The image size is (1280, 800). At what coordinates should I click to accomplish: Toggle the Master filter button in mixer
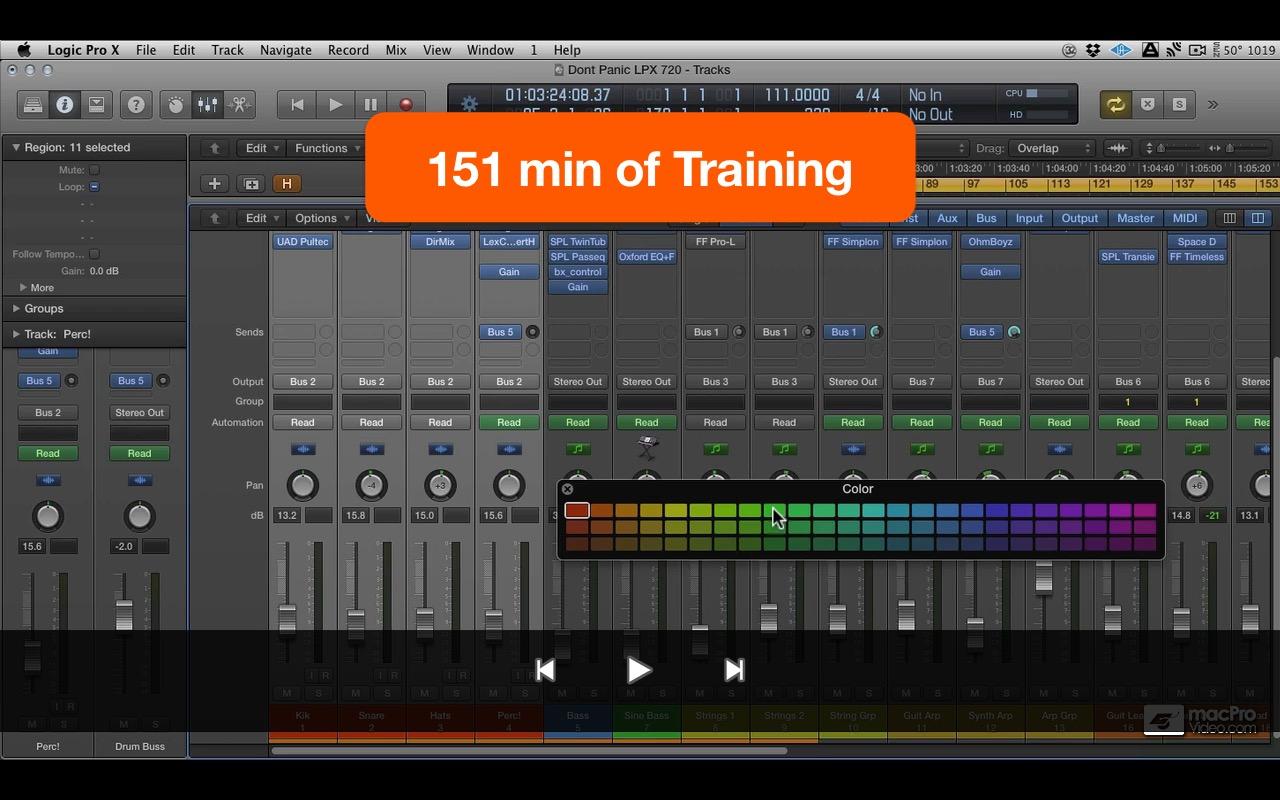pyautogui.click(x=1135, y=218)
